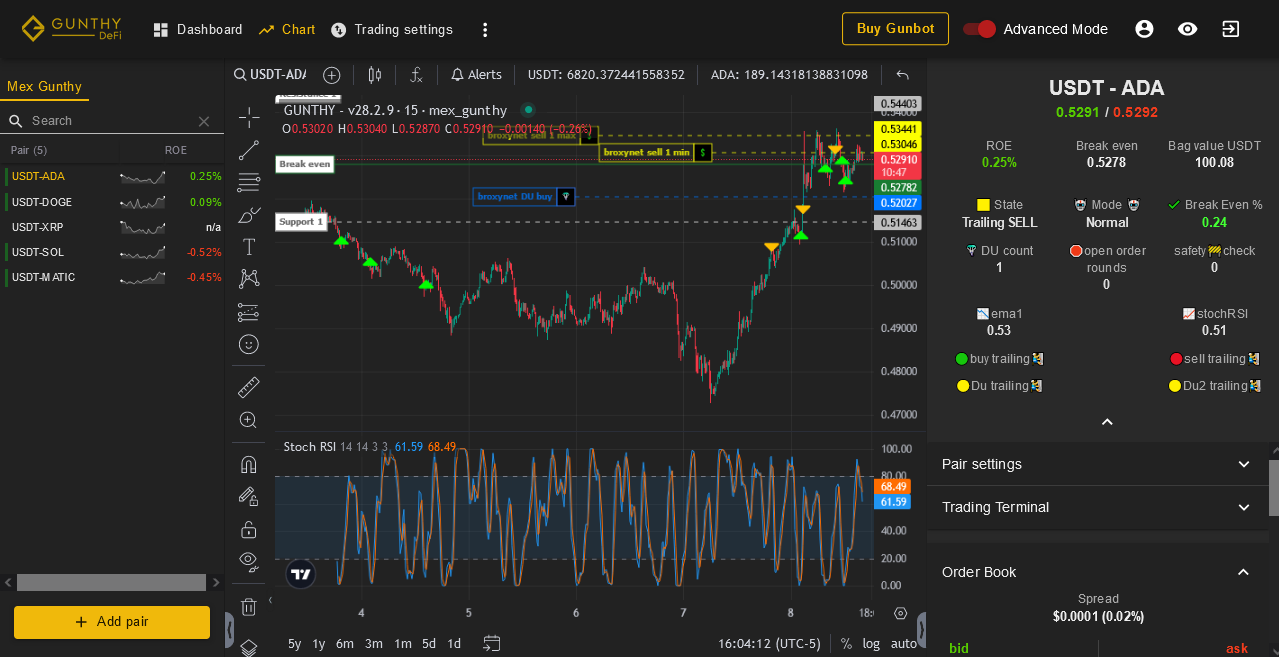Screen dimensions: 1279x657
Task: Open the Alerts bell button
Action: tap(476, 75)
